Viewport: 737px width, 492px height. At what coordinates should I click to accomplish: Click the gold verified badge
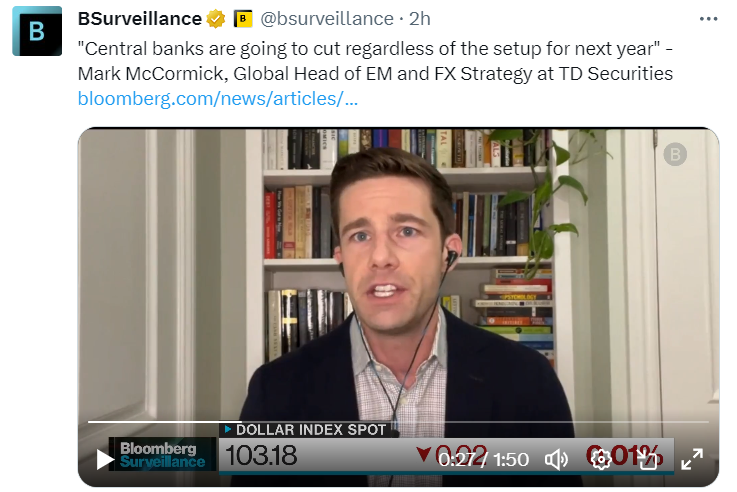216,19
